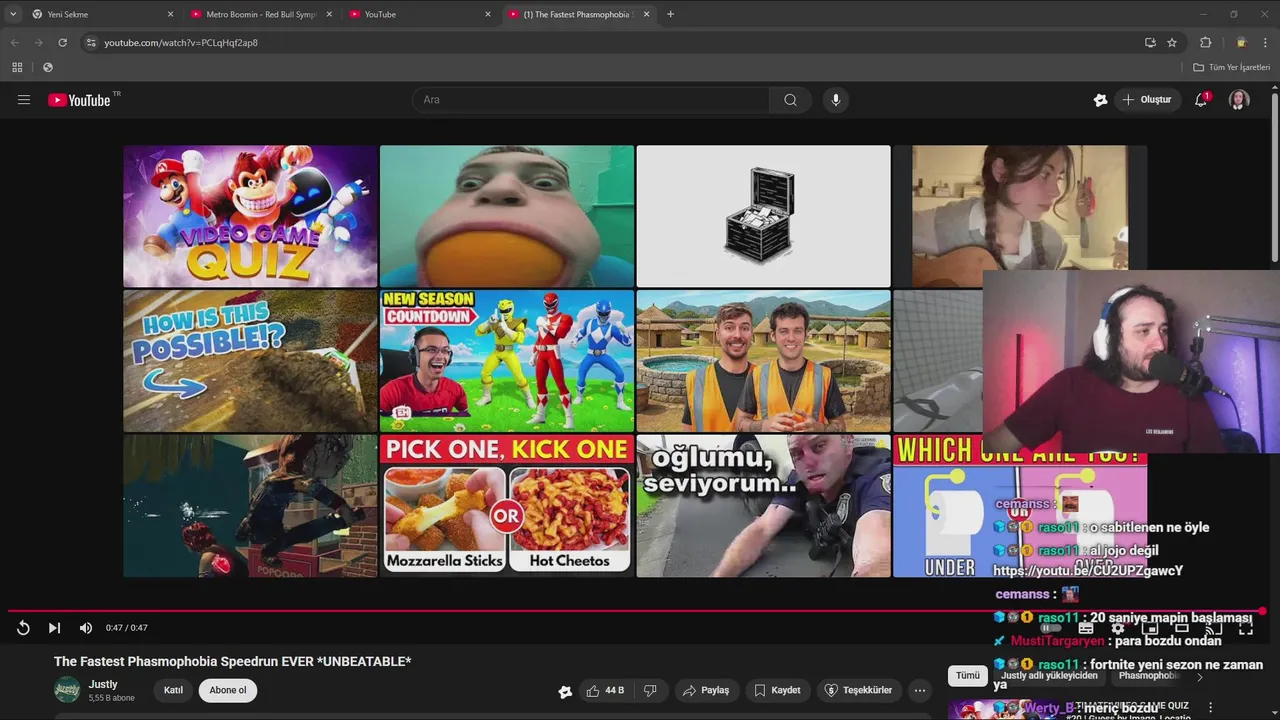Open YouTube notifications bell
This screenshot has width=1280, height=720.
click(1201, 100)
